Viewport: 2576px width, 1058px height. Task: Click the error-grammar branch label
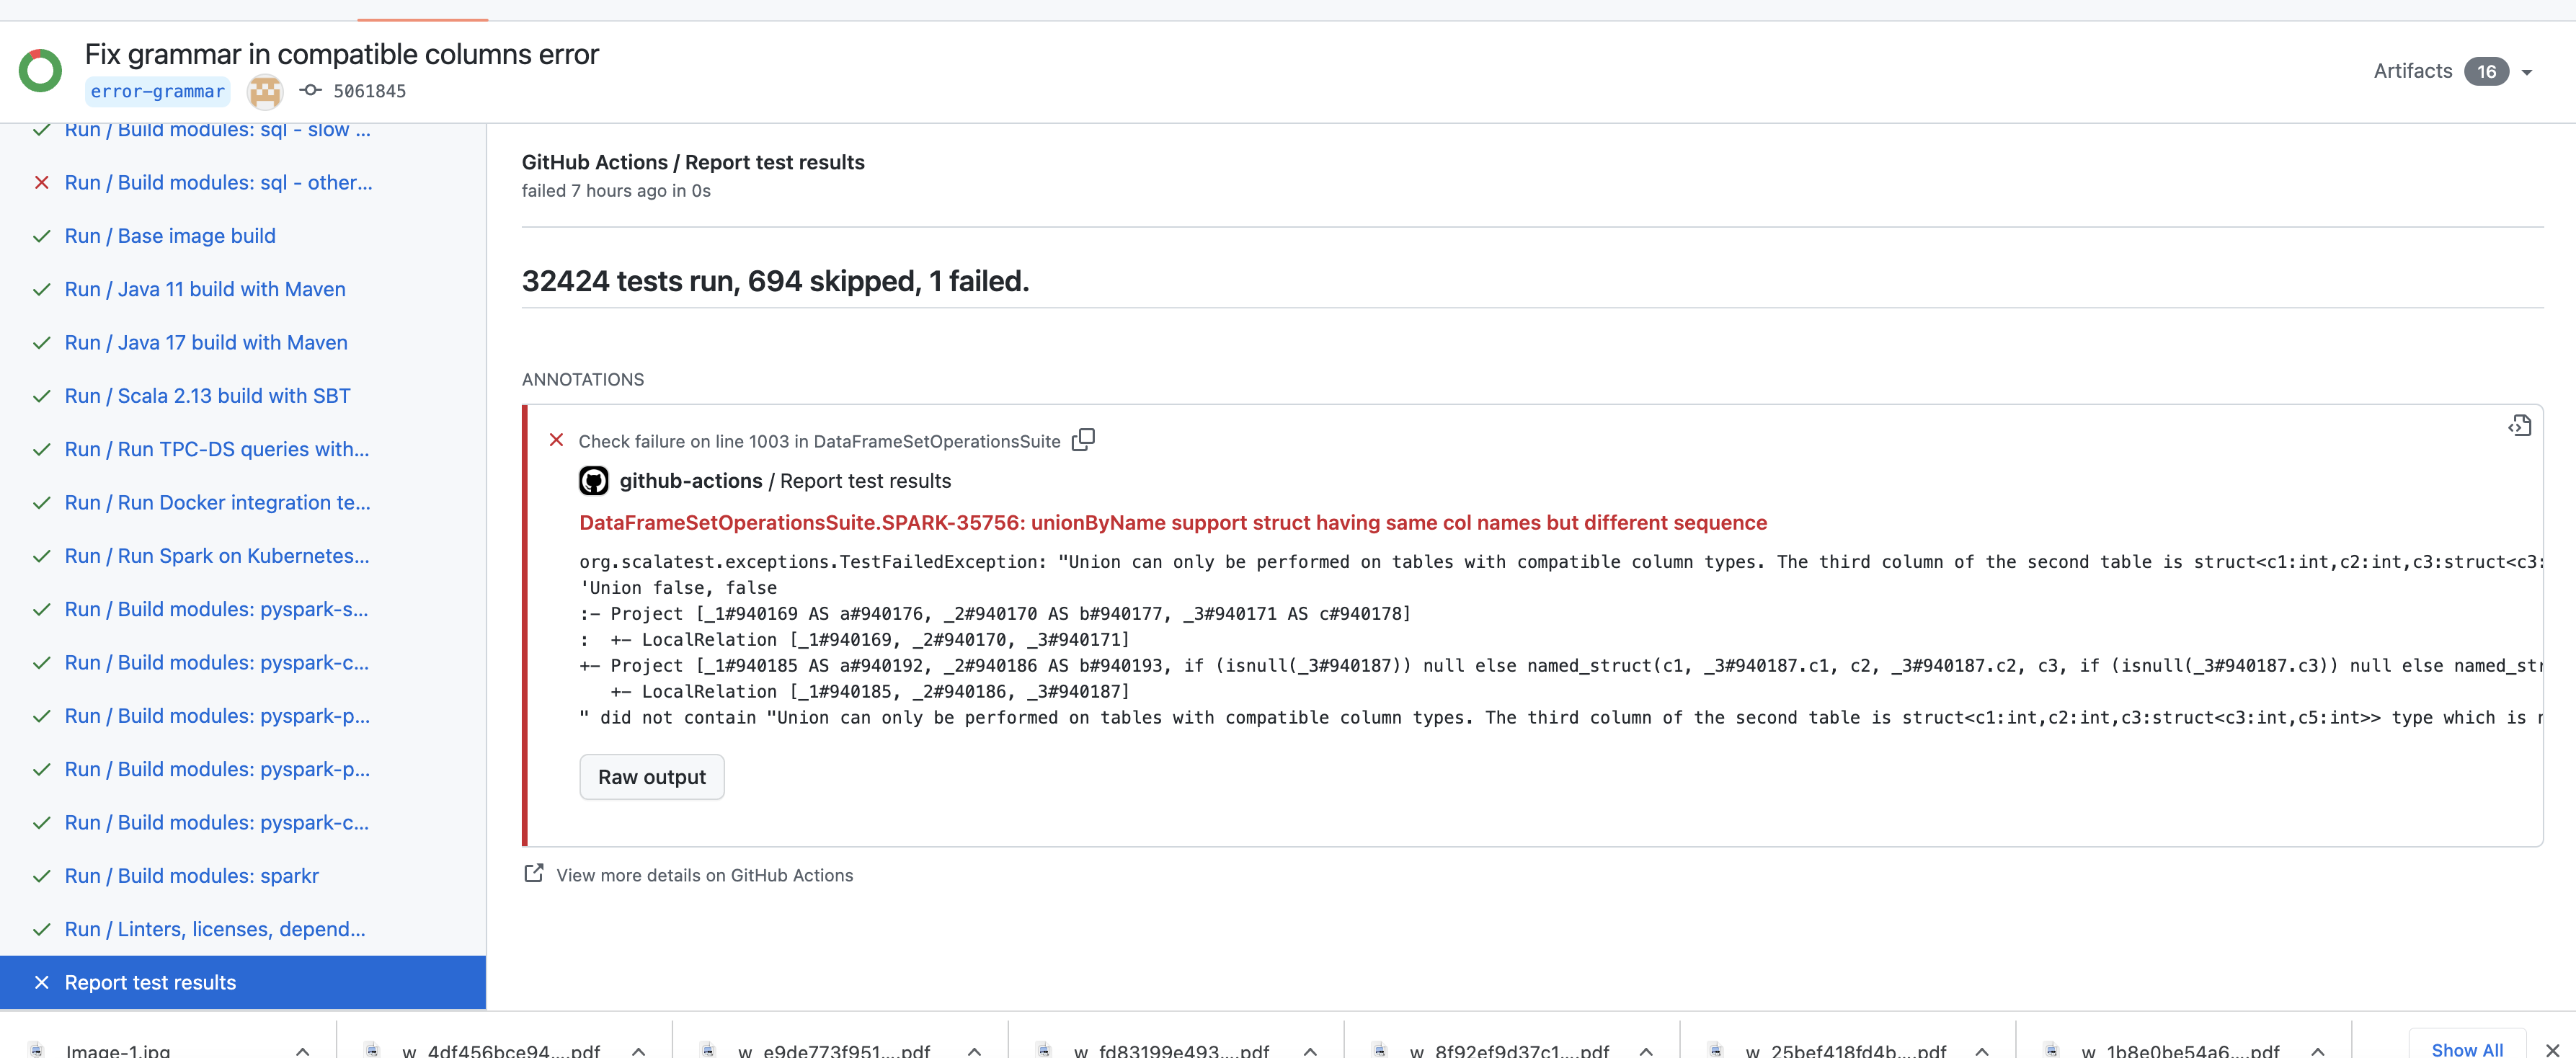coord(157,91)
